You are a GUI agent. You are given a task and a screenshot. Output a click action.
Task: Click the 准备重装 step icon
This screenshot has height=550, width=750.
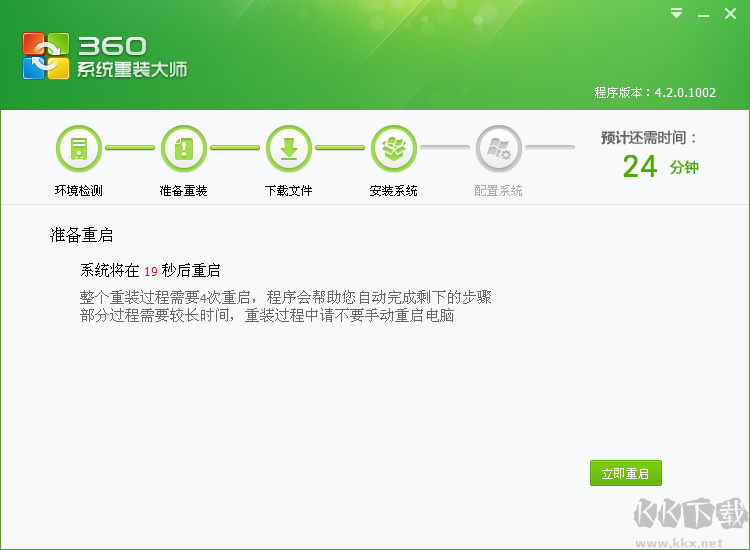coord(183,148)
